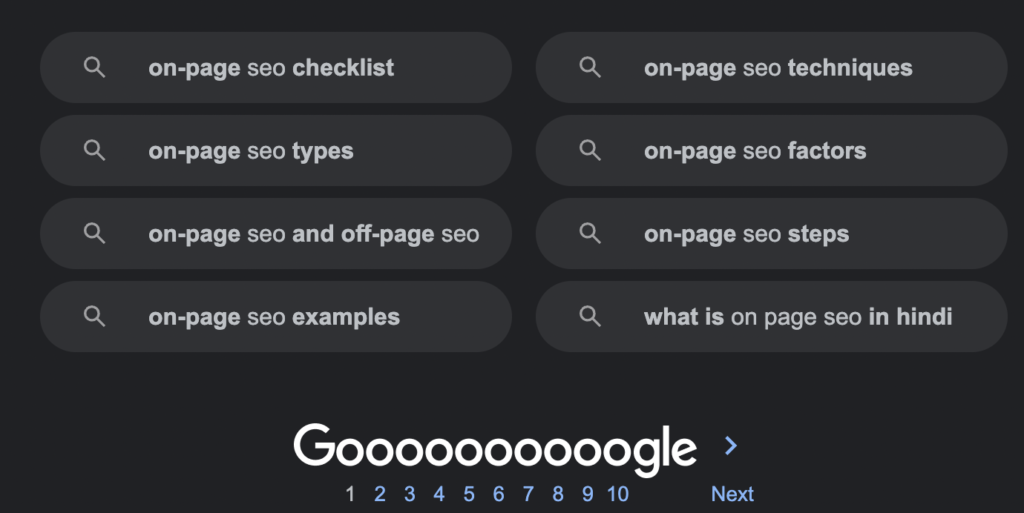Click search icon beside on-page seo checklist
The image size is (1024, 513).
[x=95, y=67]
